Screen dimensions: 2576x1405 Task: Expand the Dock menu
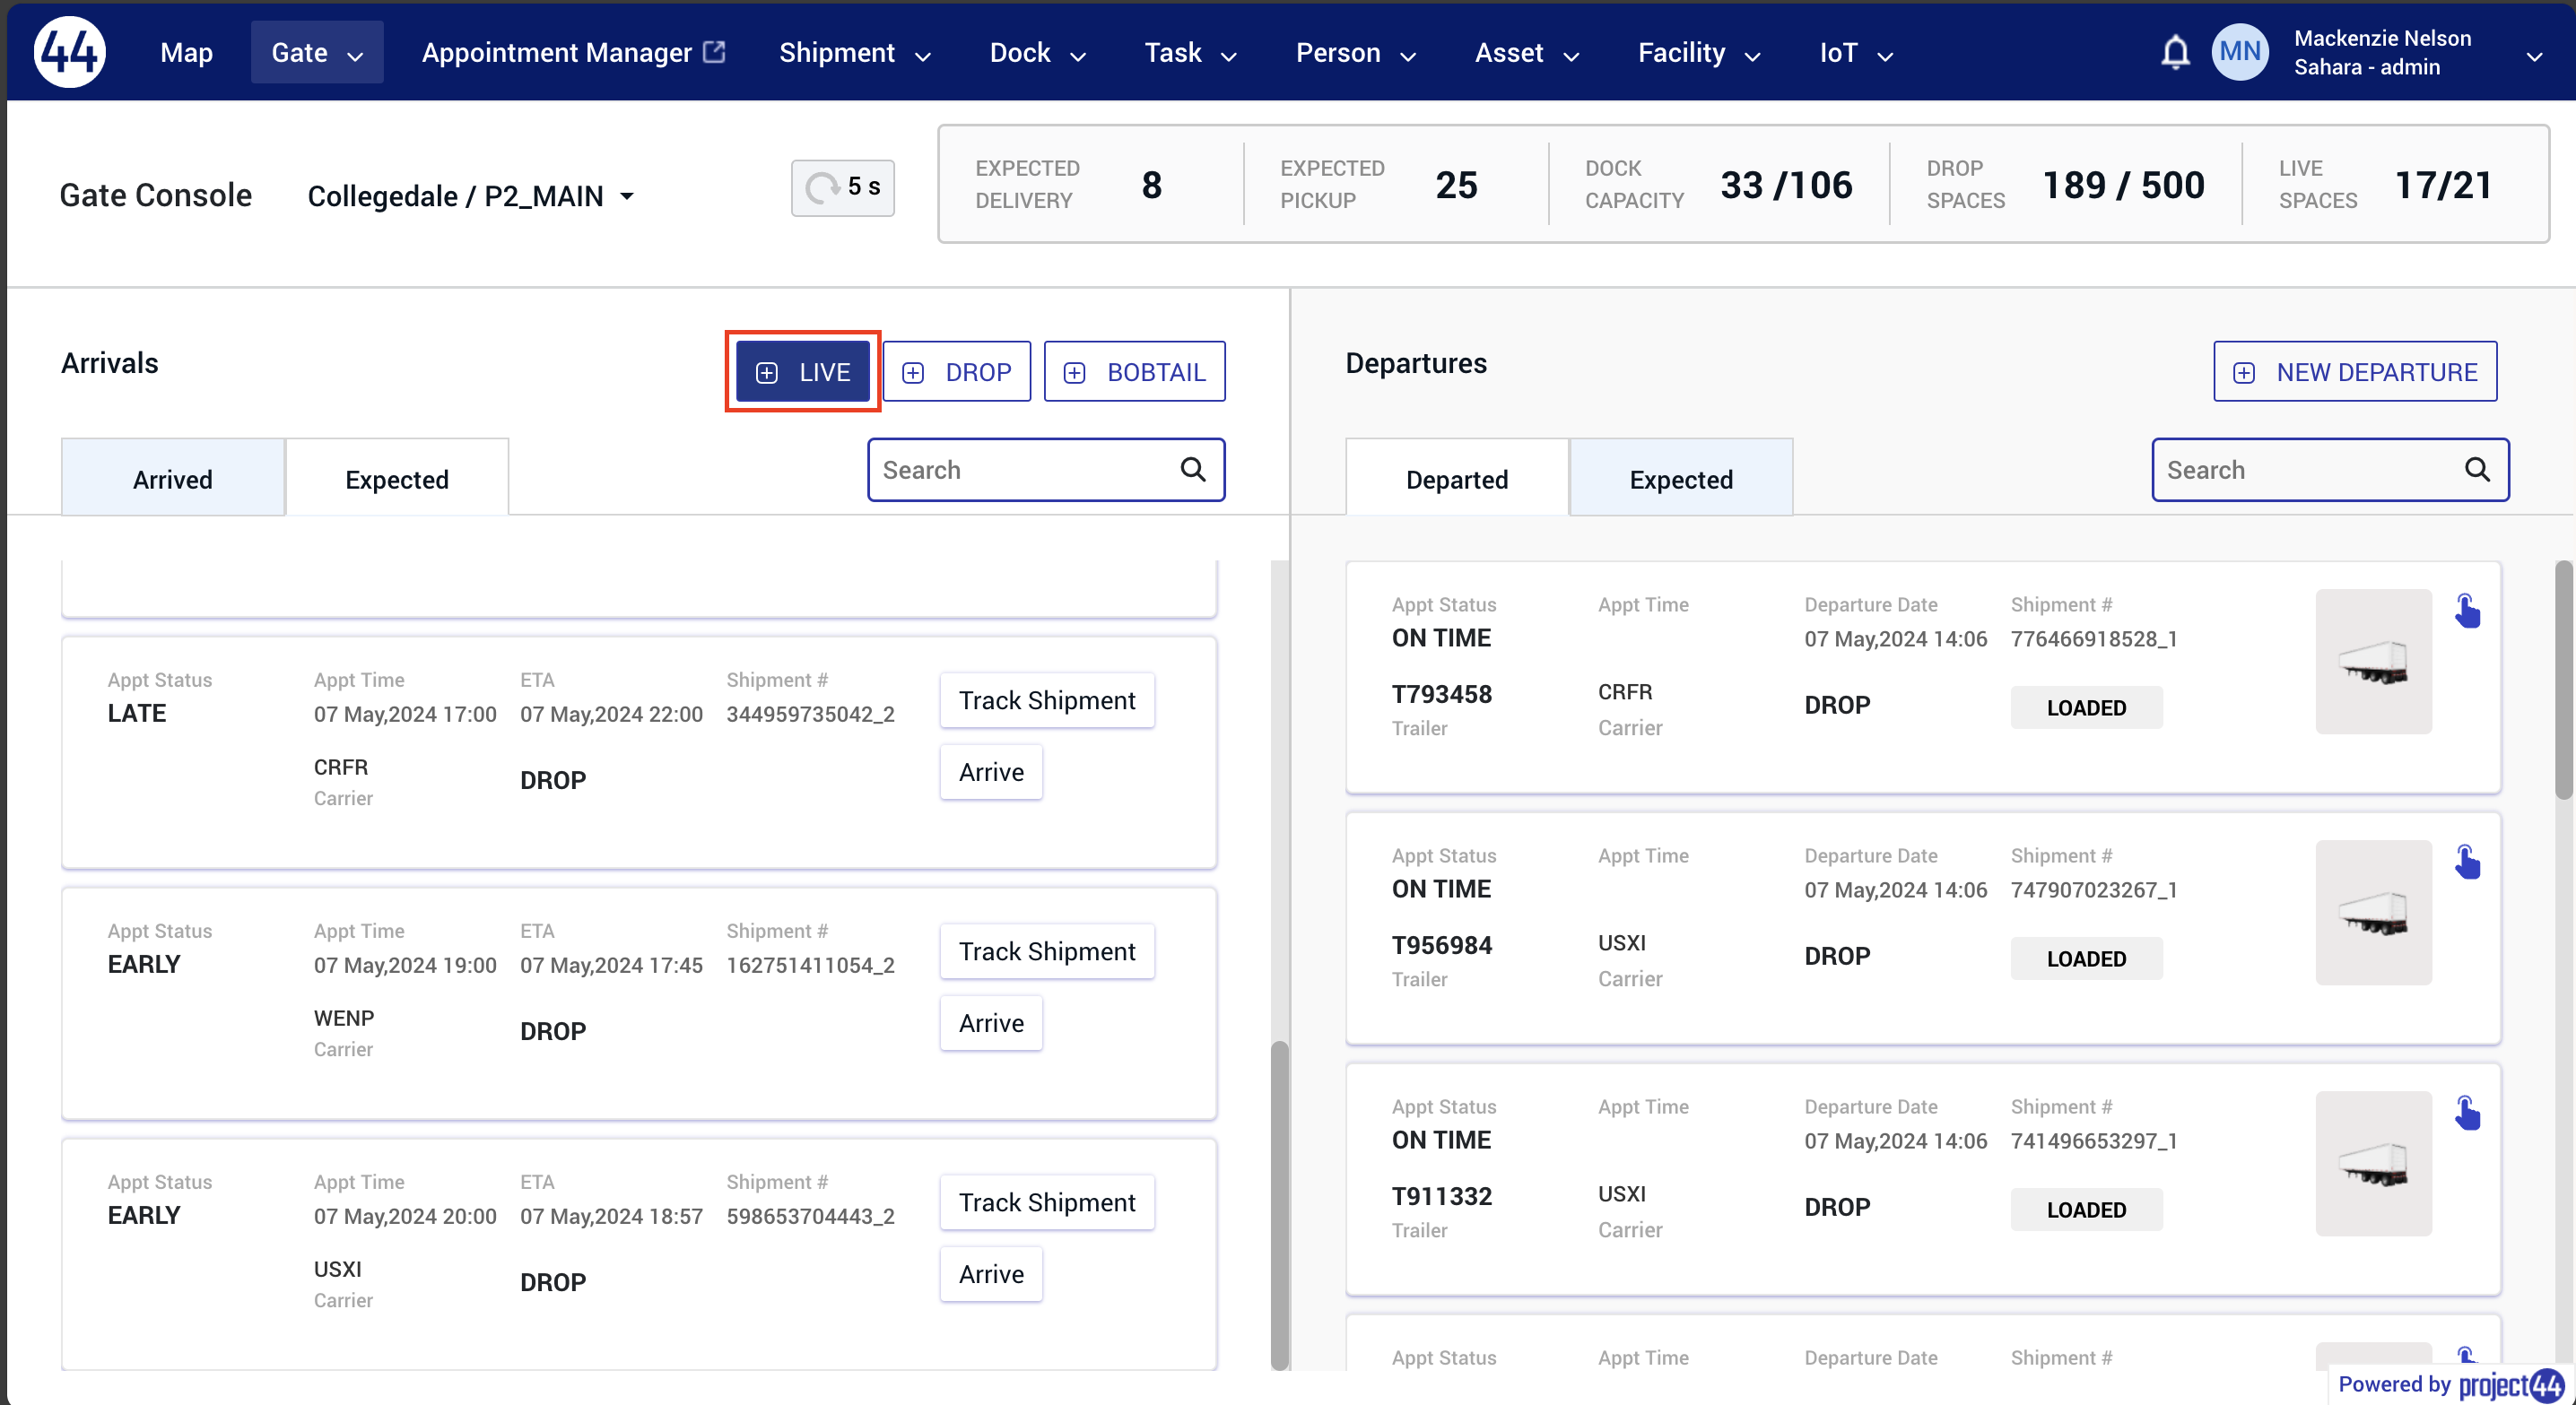tap(1037, 52)
